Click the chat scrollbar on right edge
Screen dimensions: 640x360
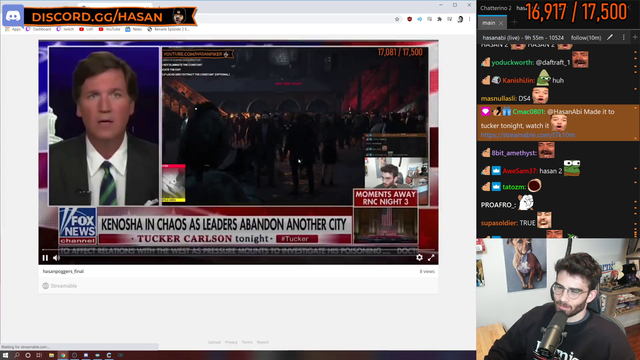point(636,141)
